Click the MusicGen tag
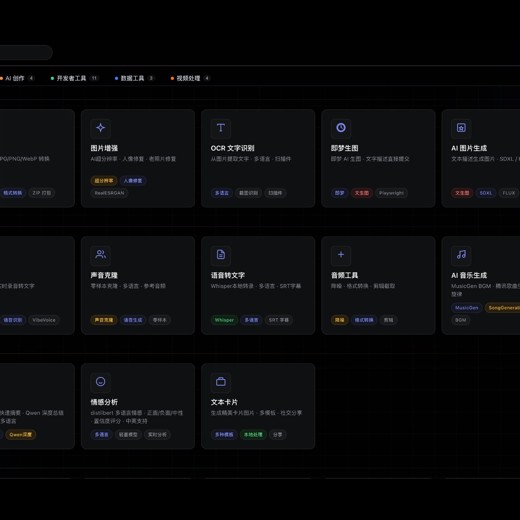 click(x=467, y=308)
